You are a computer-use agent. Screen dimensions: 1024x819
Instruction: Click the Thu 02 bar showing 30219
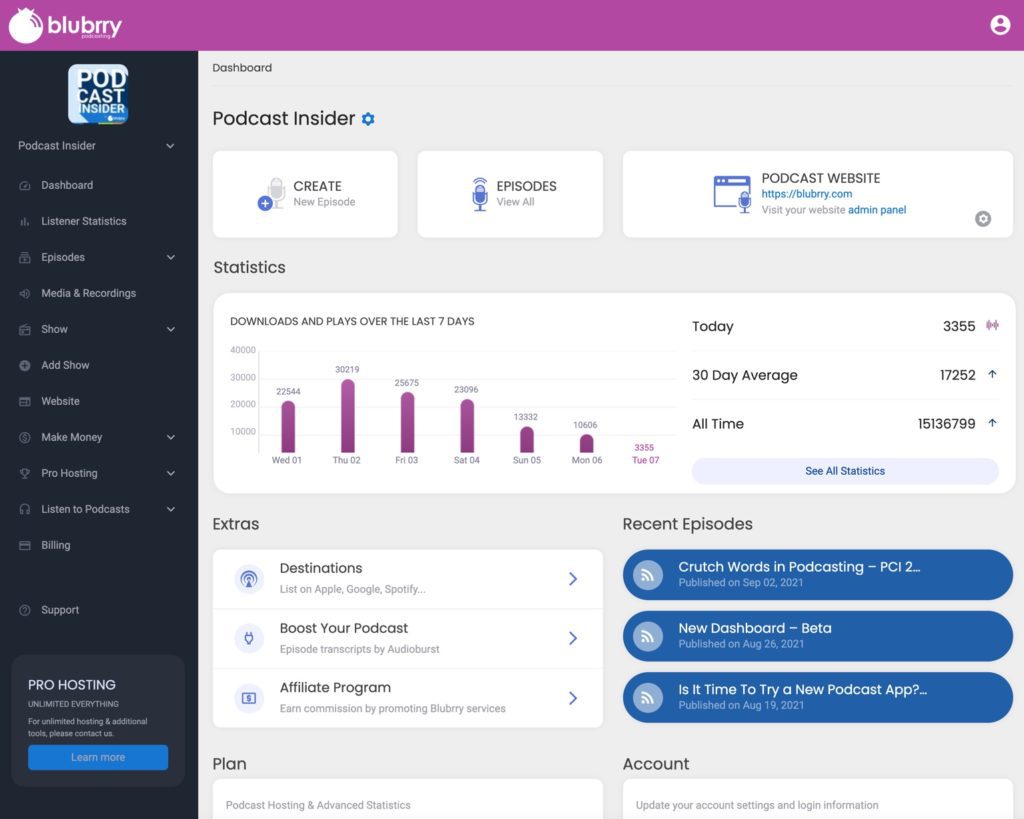(347, 416)
